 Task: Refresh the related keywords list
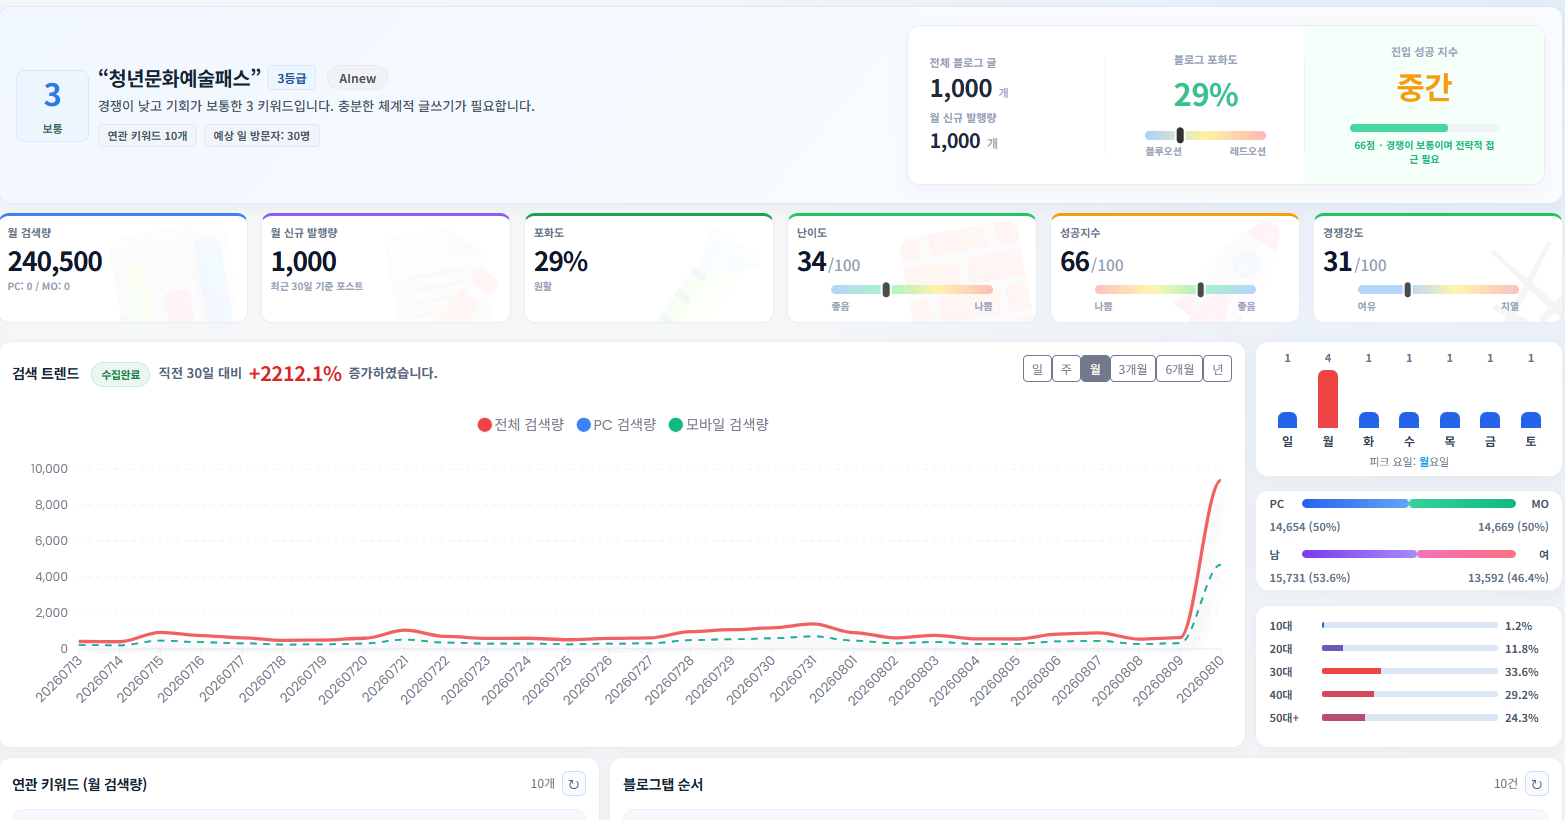click(574, 784)
